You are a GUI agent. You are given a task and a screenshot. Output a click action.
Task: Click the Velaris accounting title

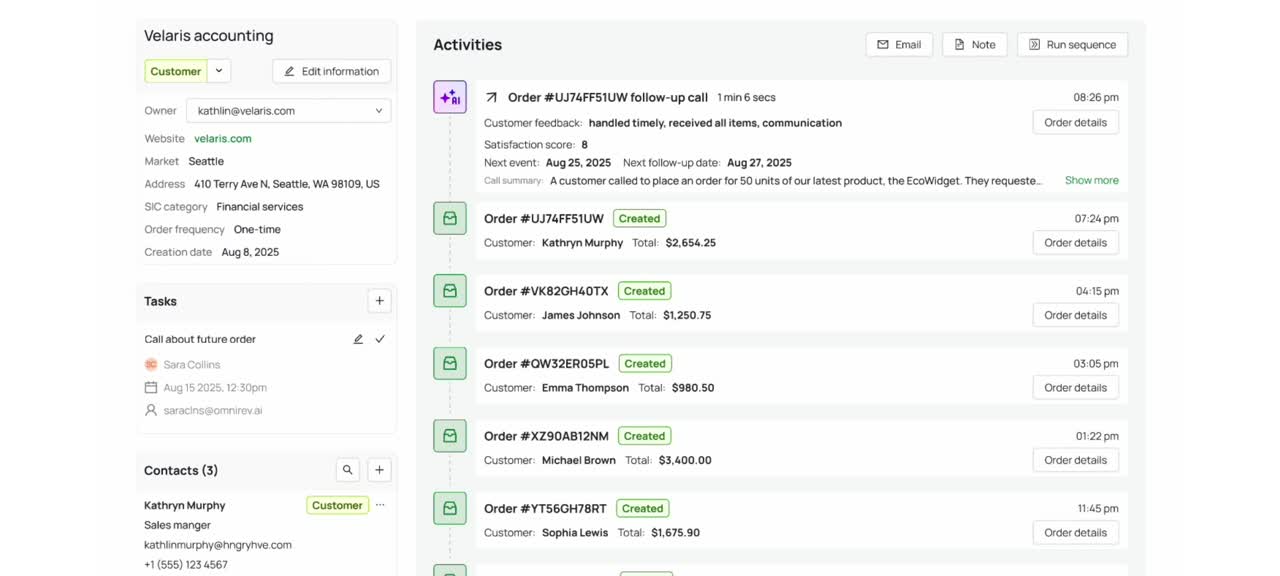(x=209, y=36)
